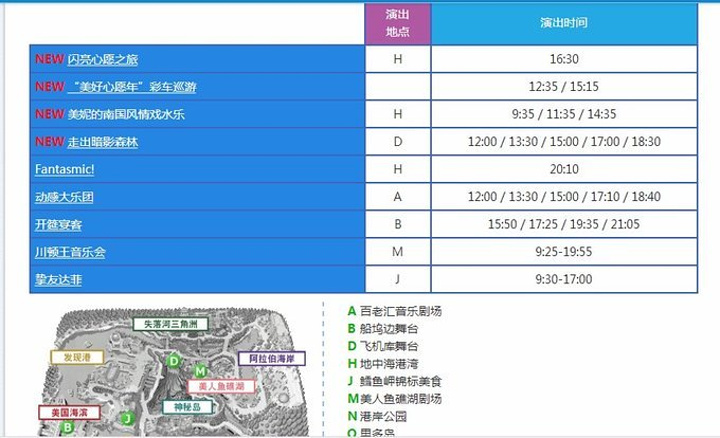Open the 走出暗影森林 show link

pos(102,142)
